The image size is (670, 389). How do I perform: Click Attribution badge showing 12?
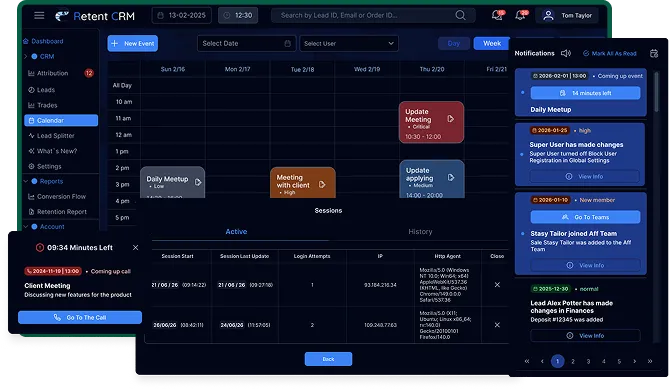[89, 73]
